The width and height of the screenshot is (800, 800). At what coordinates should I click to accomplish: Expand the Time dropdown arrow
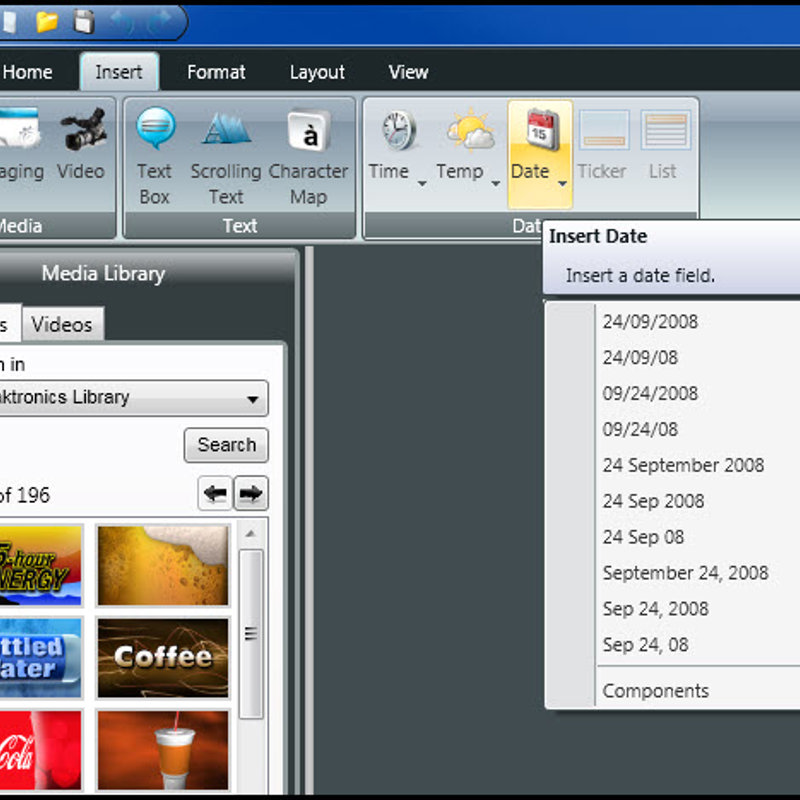pyautogui.click(x=422, y=183)
